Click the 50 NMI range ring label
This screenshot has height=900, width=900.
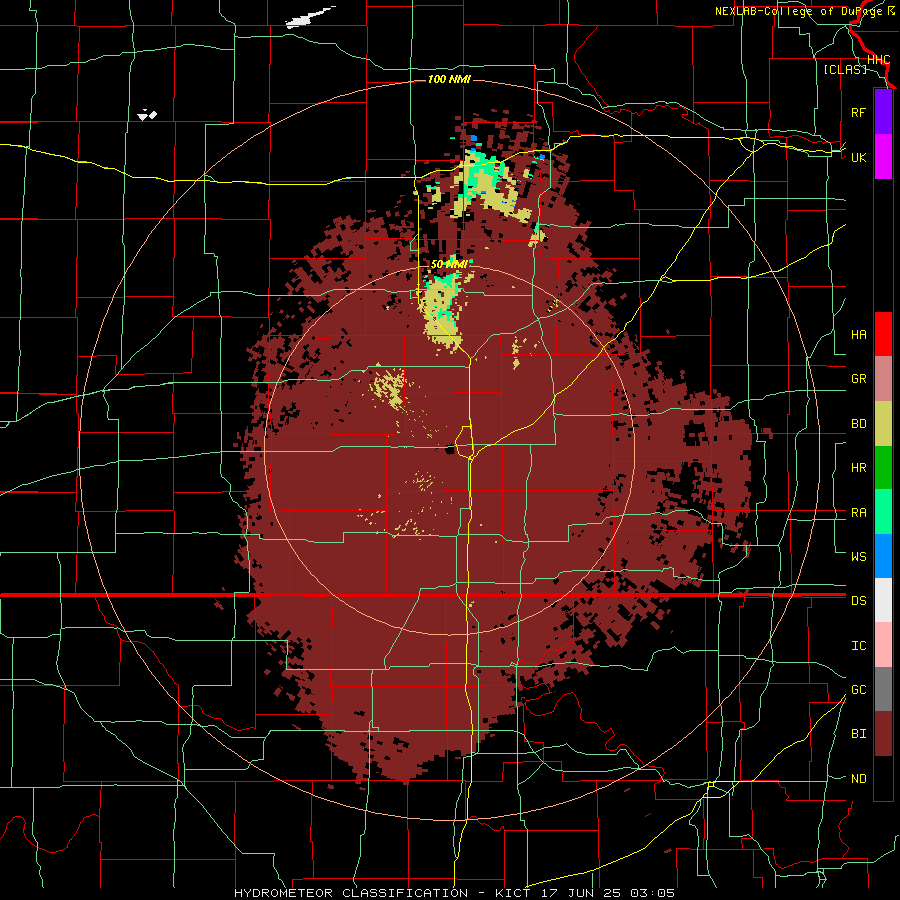pyautogui.click(x=449, y=264)
